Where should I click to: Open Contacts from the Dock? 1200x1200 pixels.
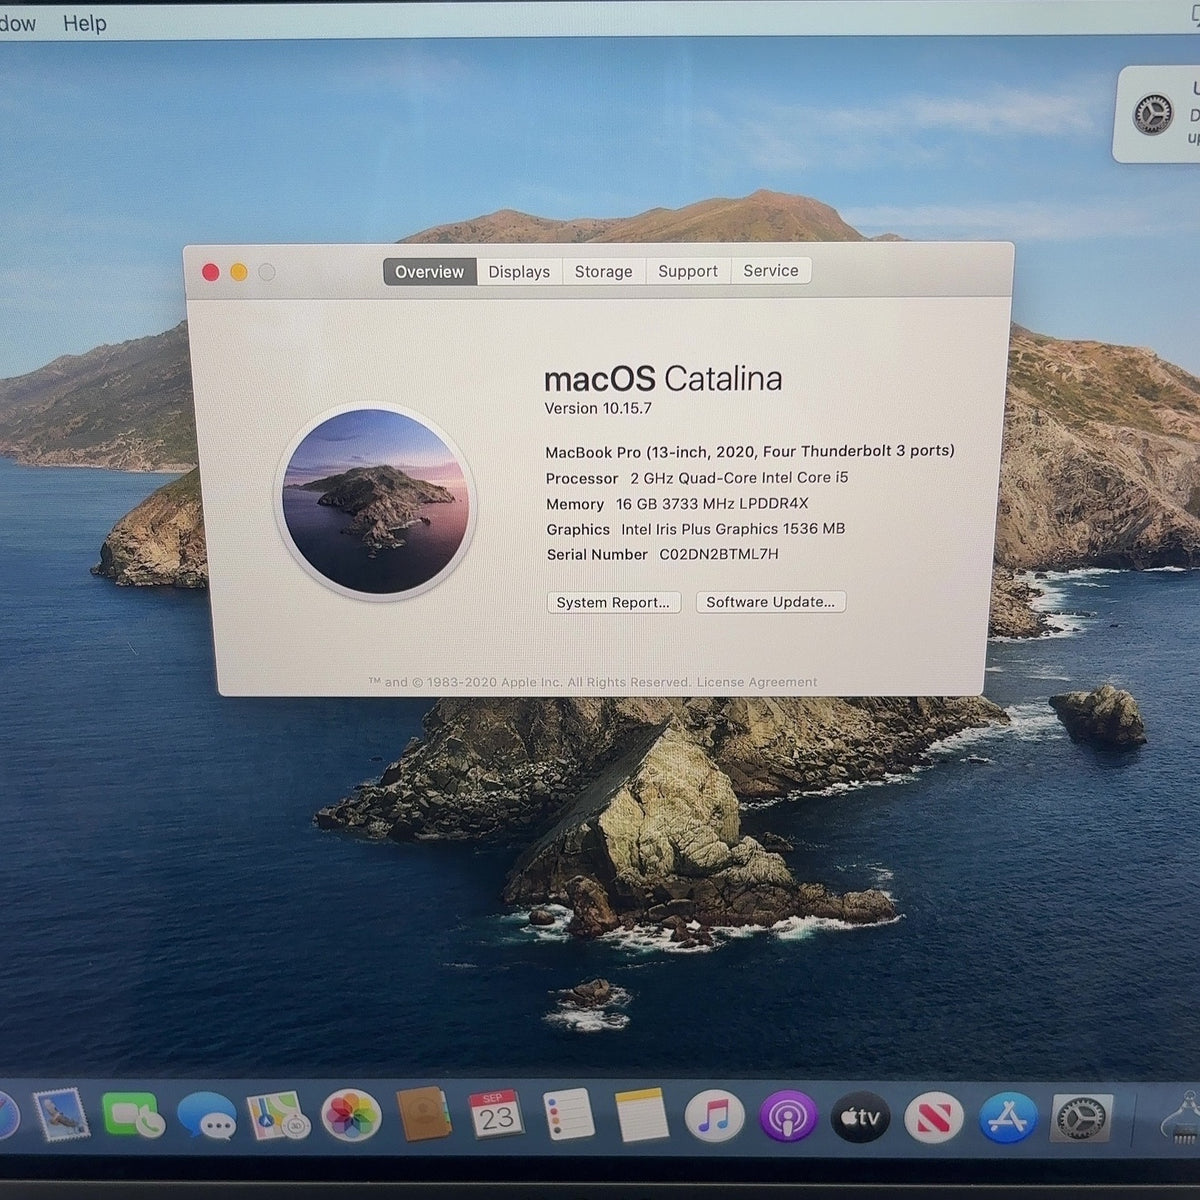(x=424, y=1115)
